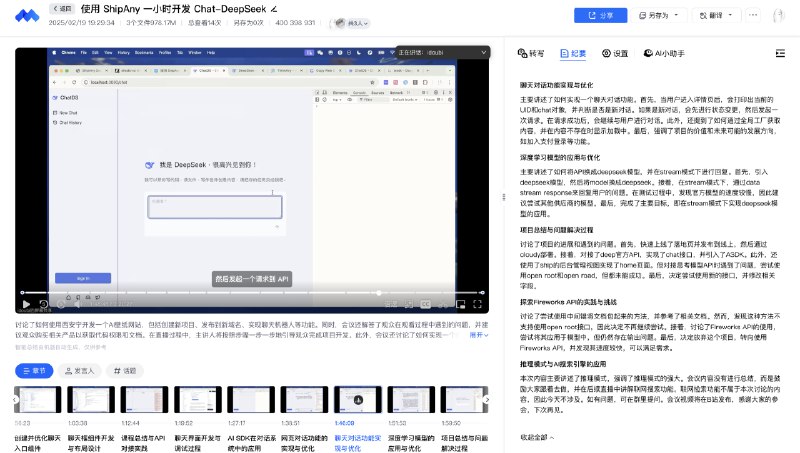Open the Translate (翻译) dropdown
The width and height of the screenshot is (800, 453).
(716, 15)
